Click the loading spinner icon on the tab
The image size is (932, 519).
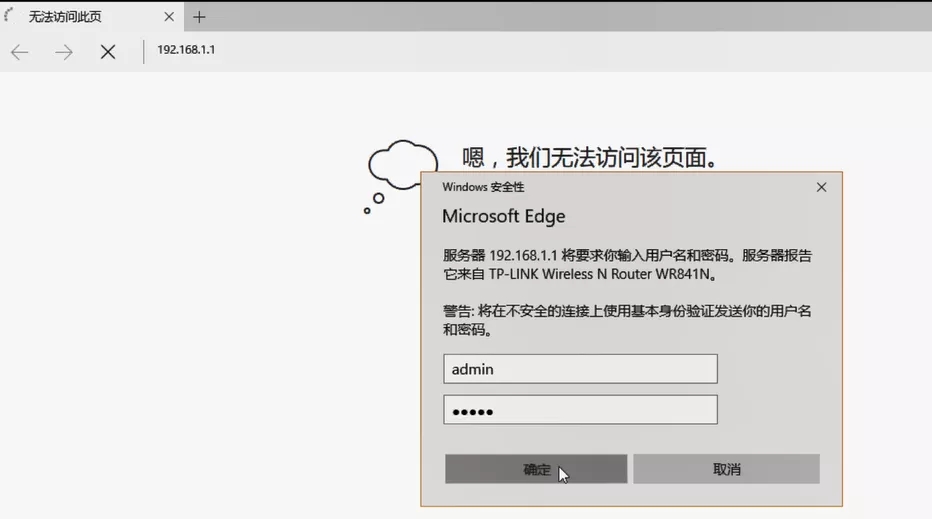[x=12, y=17]
